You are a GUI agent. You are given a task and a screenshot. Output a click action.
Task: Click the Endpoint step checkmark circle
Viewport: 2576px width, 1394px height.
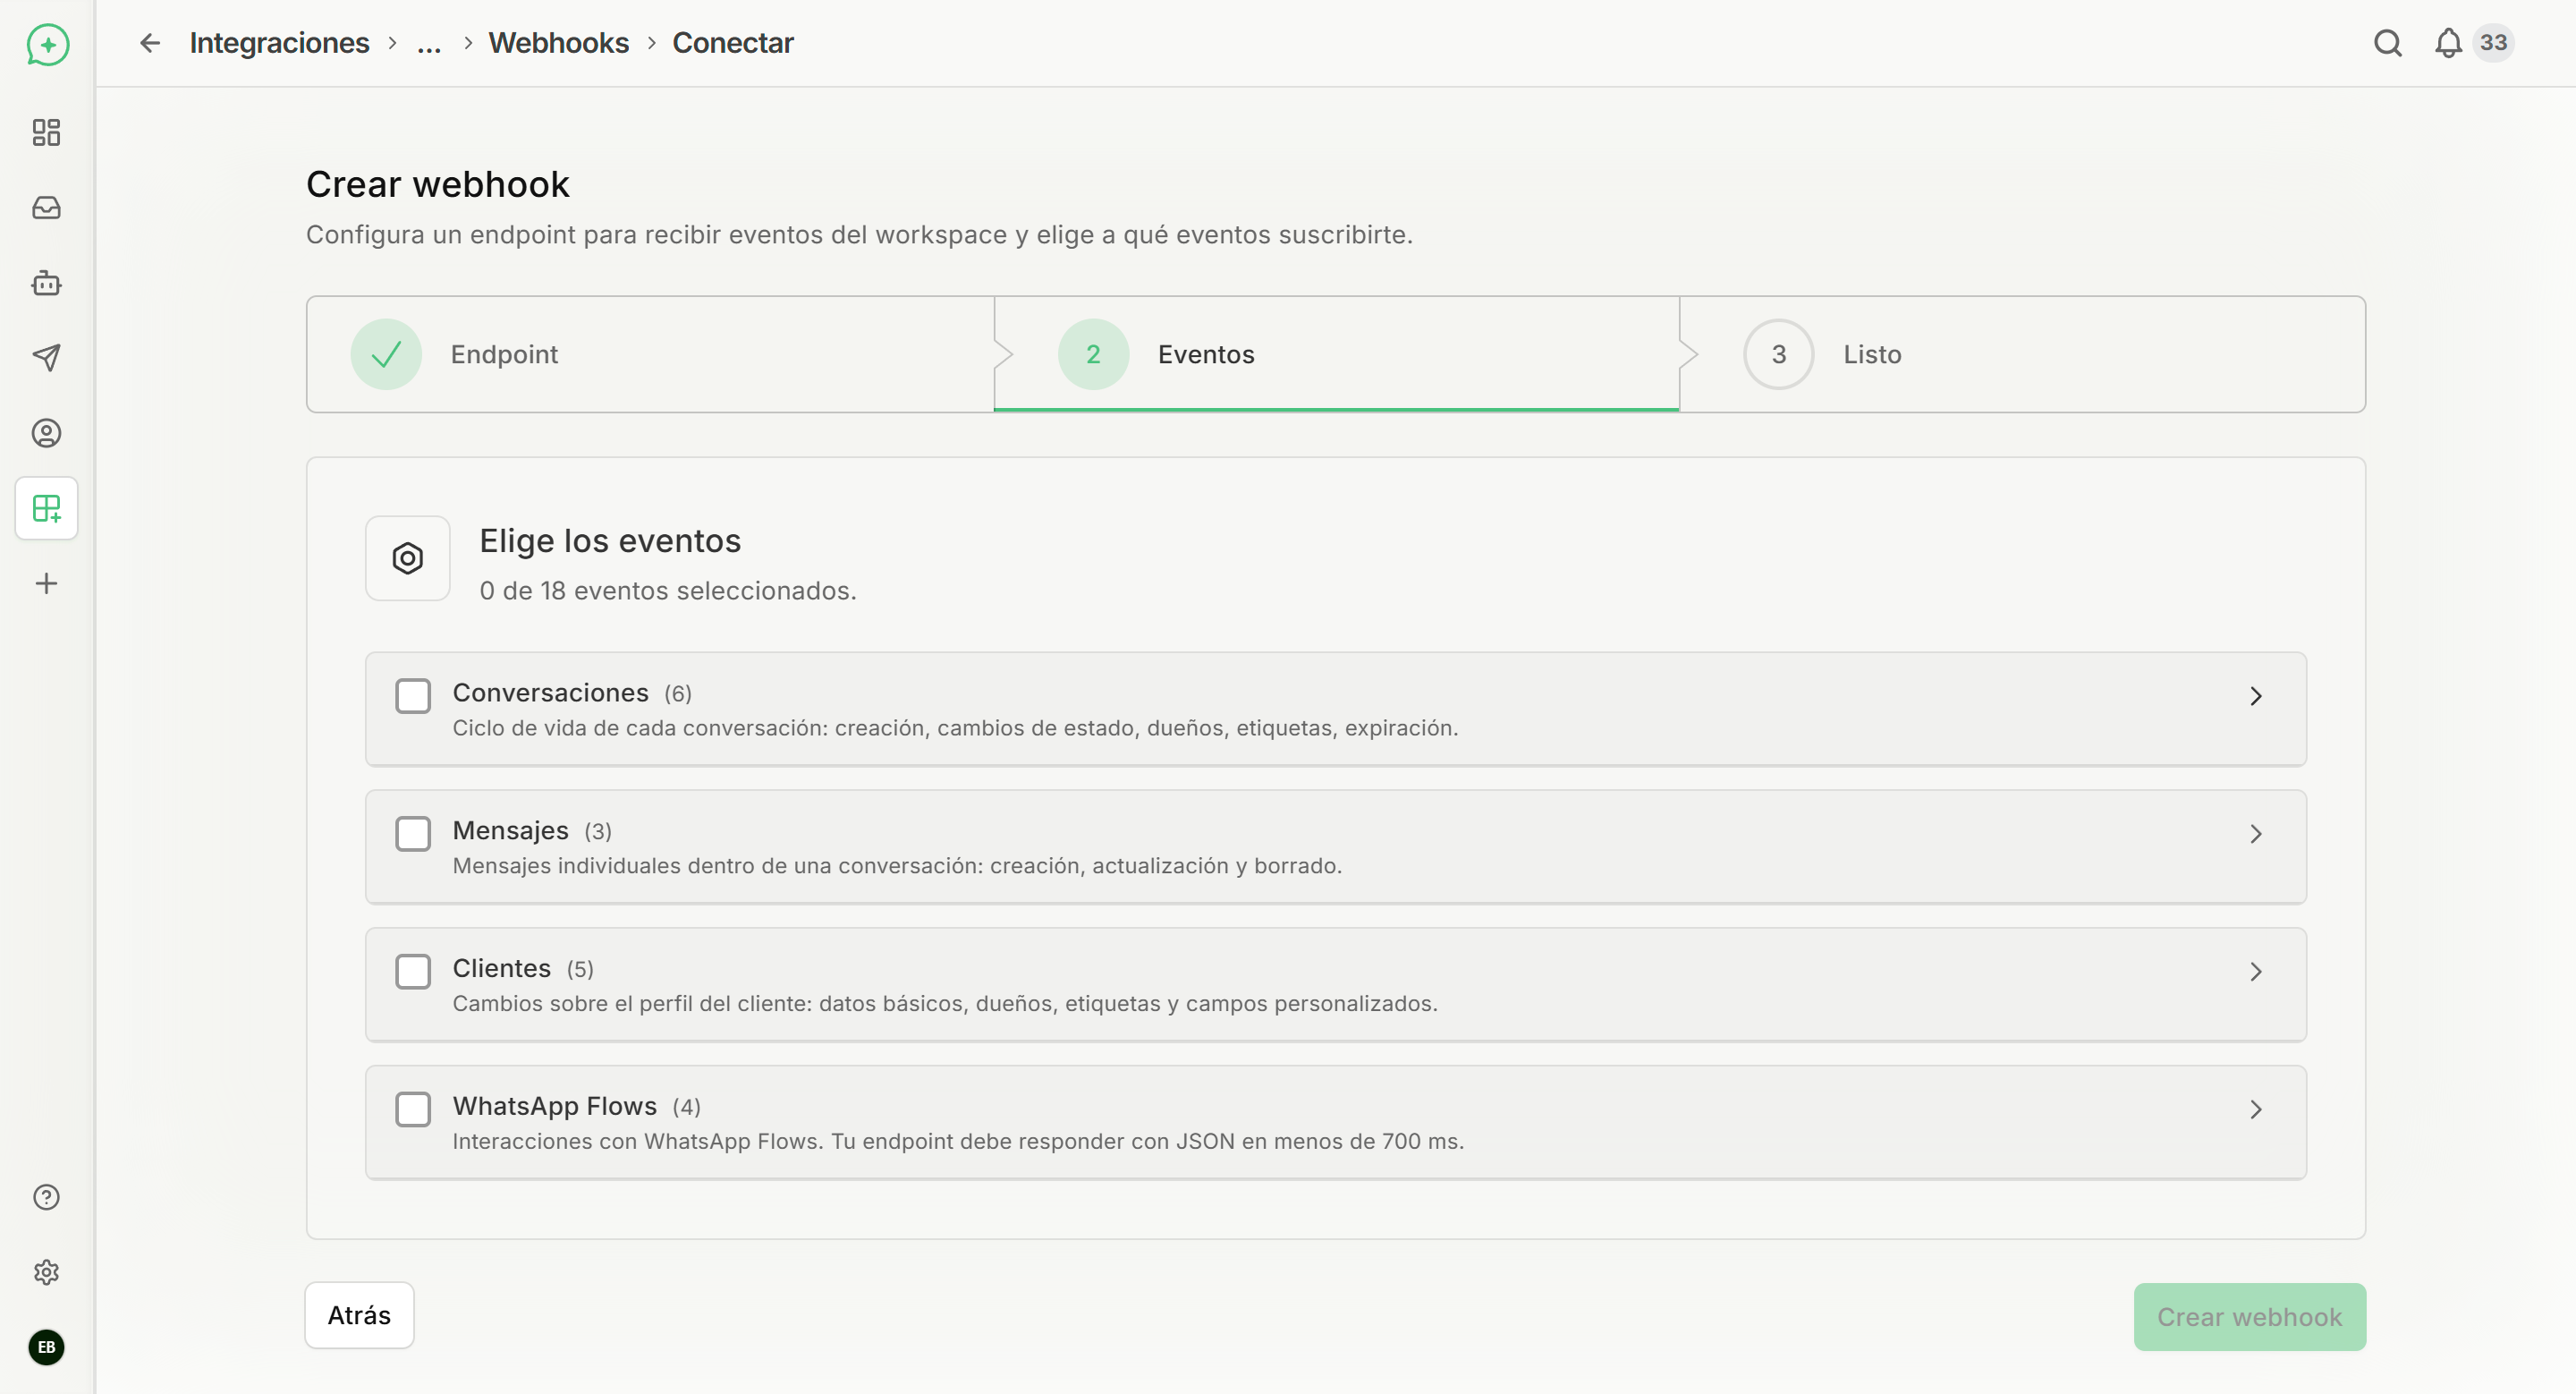[x=386, y=354]
